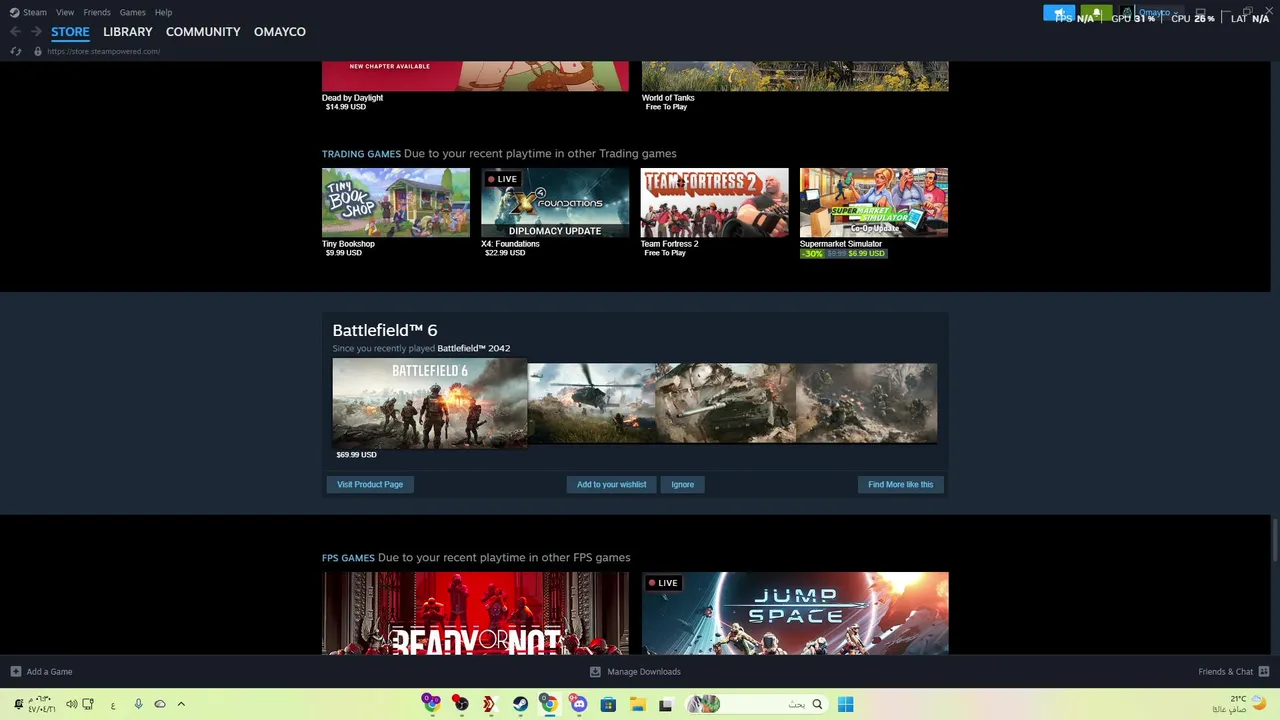Go back with the left arrow
This screenshot has height=720, width=1280.
(x=15, y=32)
